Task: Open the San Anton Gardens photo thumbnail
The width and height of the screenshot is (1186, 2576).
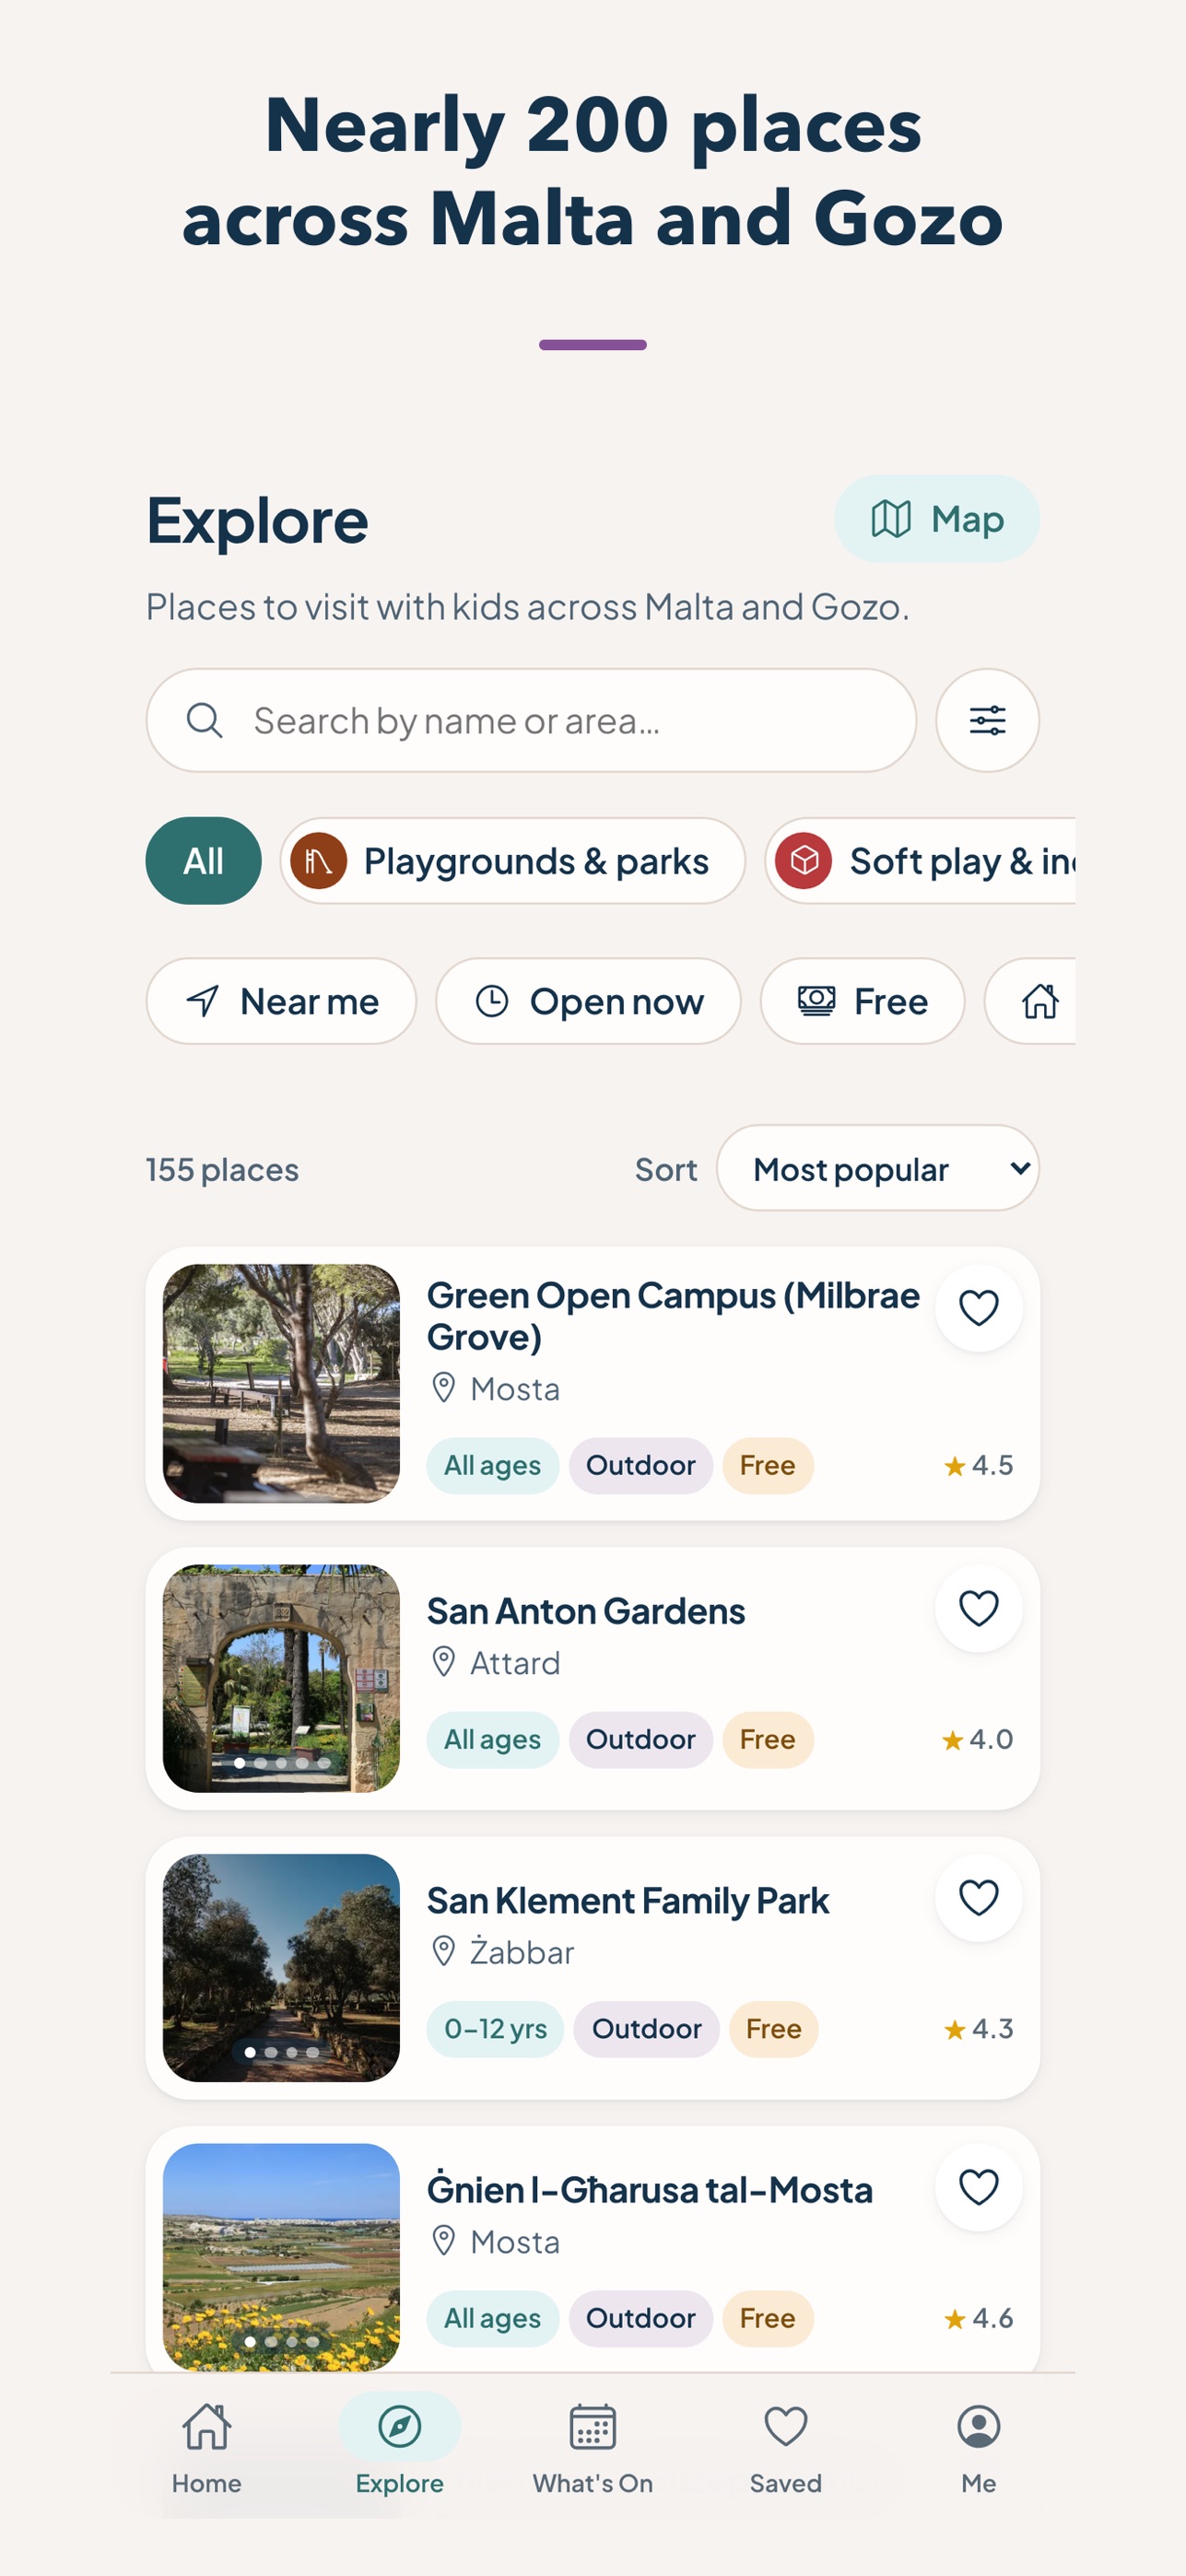Action: (x=281, y=1678)
